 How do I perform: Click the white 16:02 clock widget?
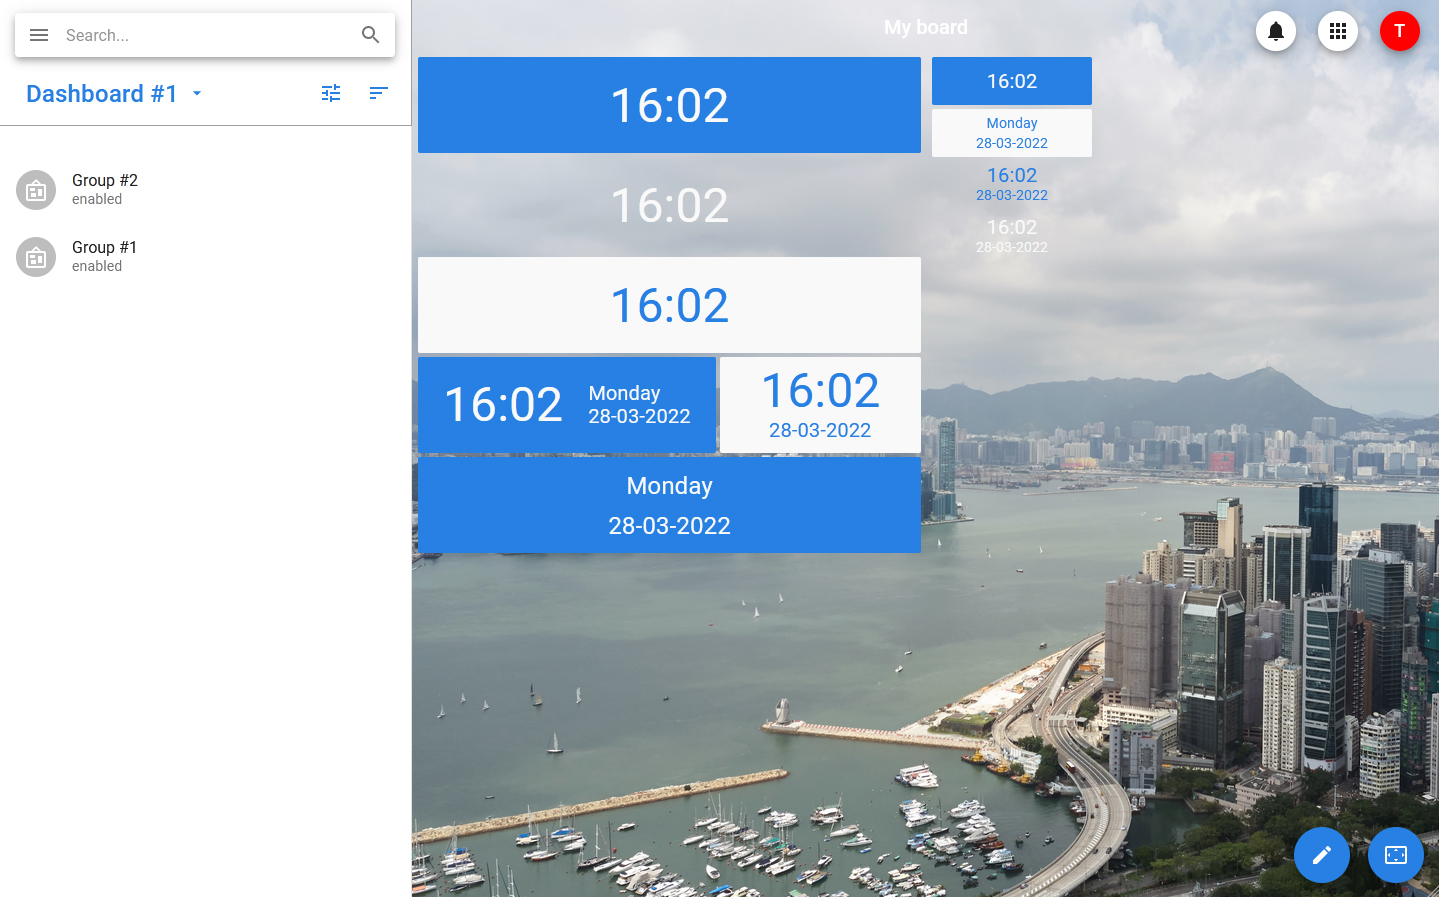[x=669, y=305]
